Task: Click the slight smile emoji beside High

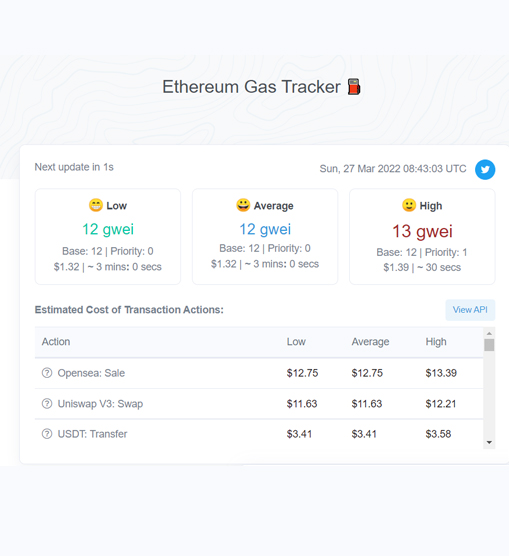Action: coord(409,205)
